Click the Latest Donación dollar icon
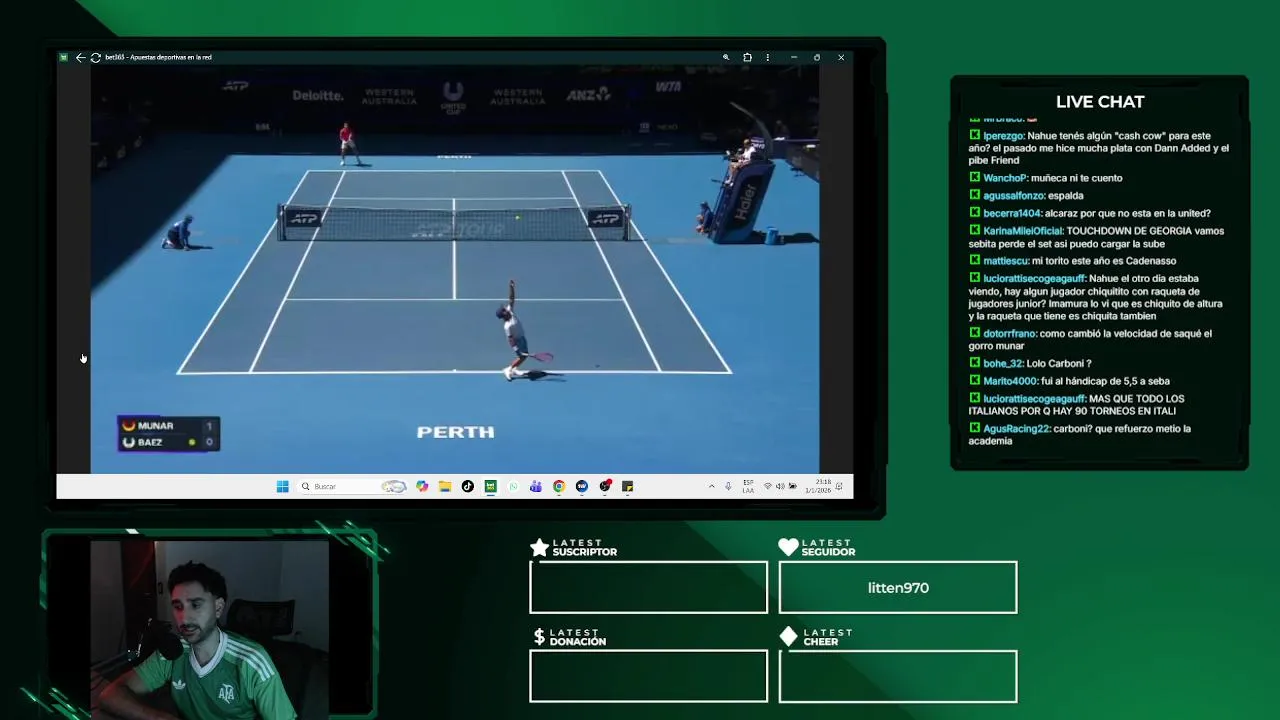 point(539,637)
